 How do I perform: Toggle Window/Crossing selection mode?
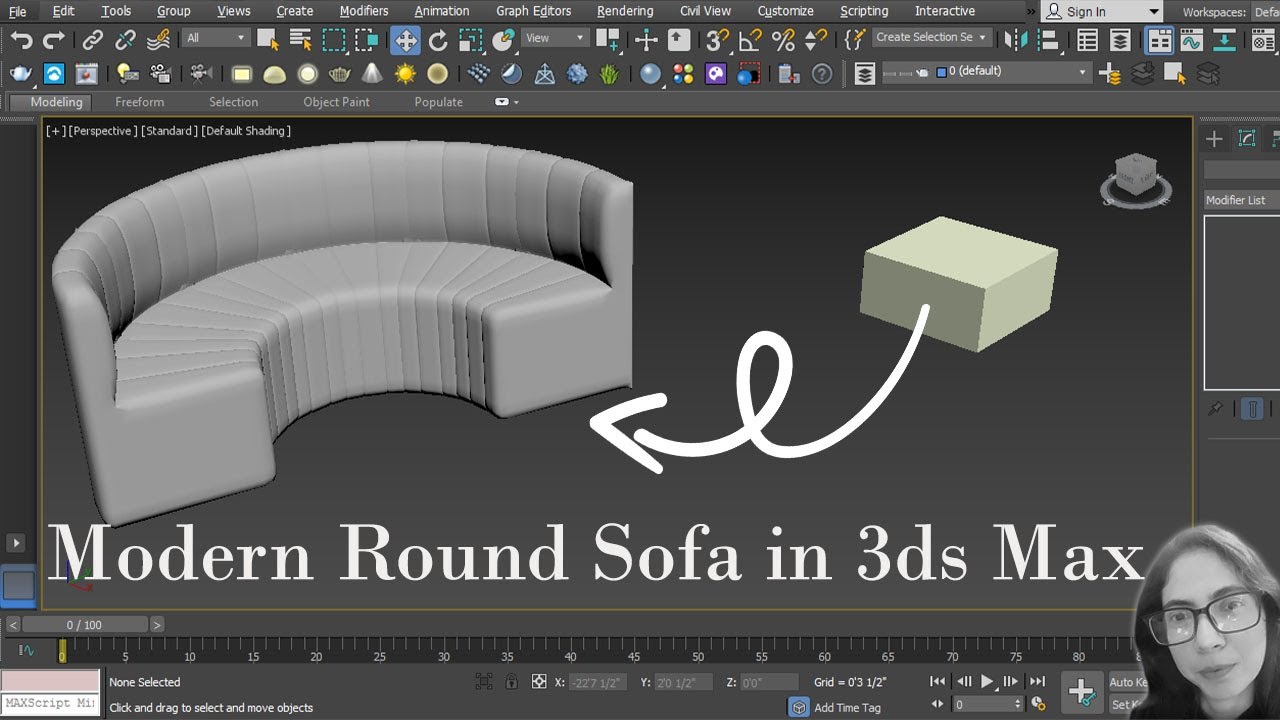(367, 40)
